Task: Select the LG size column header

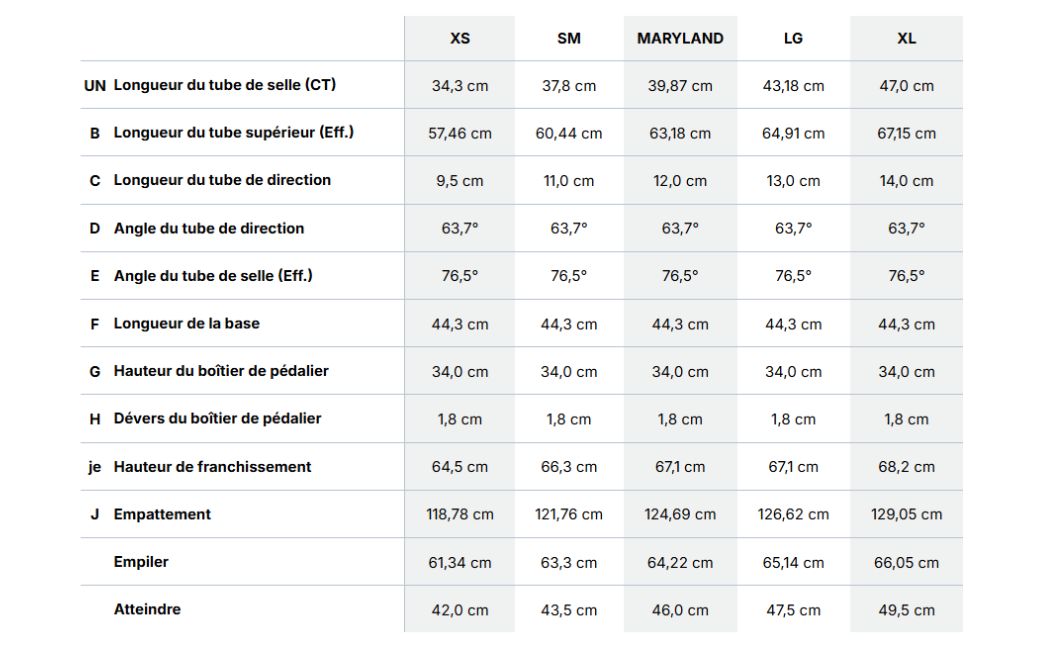Action: pyautogui.click(x=793, y=38)
